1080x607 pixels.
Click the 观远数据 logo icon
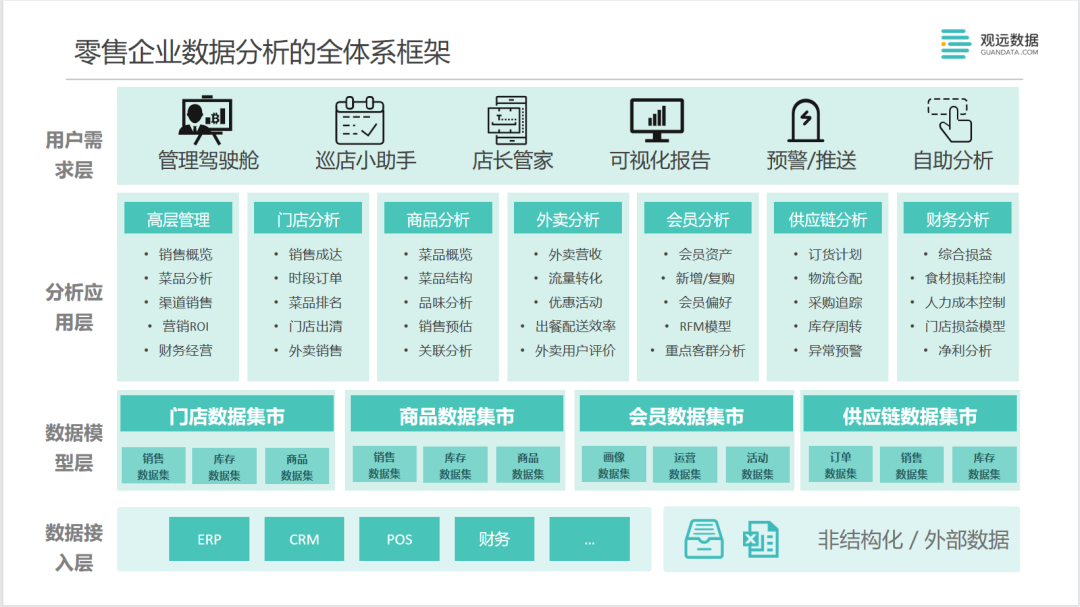click(955, 43)
